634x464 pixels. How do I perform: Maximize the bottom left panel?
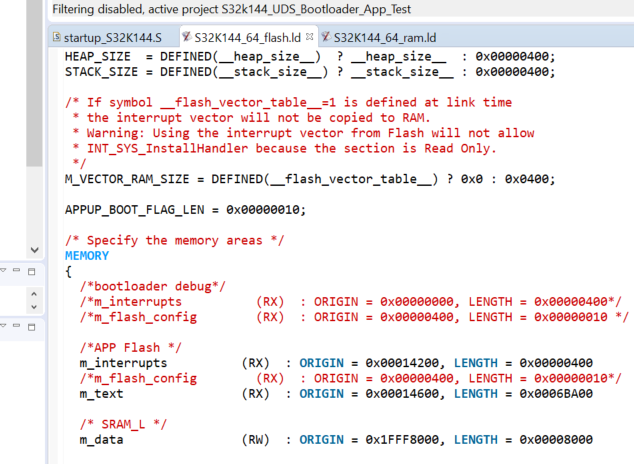(32, 327)
